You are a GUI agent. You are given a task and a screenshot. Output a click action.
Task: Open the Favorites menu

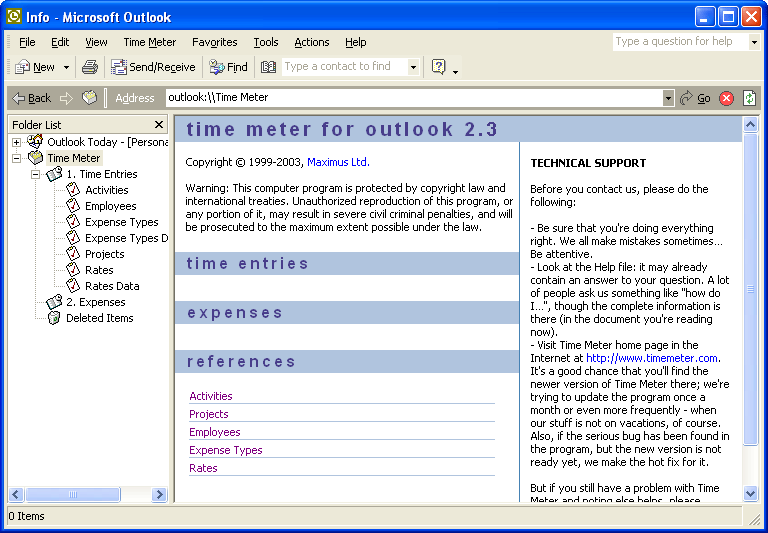click(215, 42)
